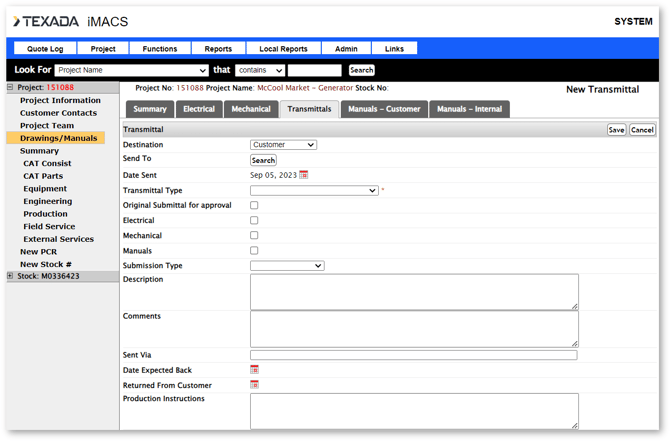The width and height of the screenshot is (670, 441).
Task: Open the Look For field dropdown
Action: click(132, 70)
